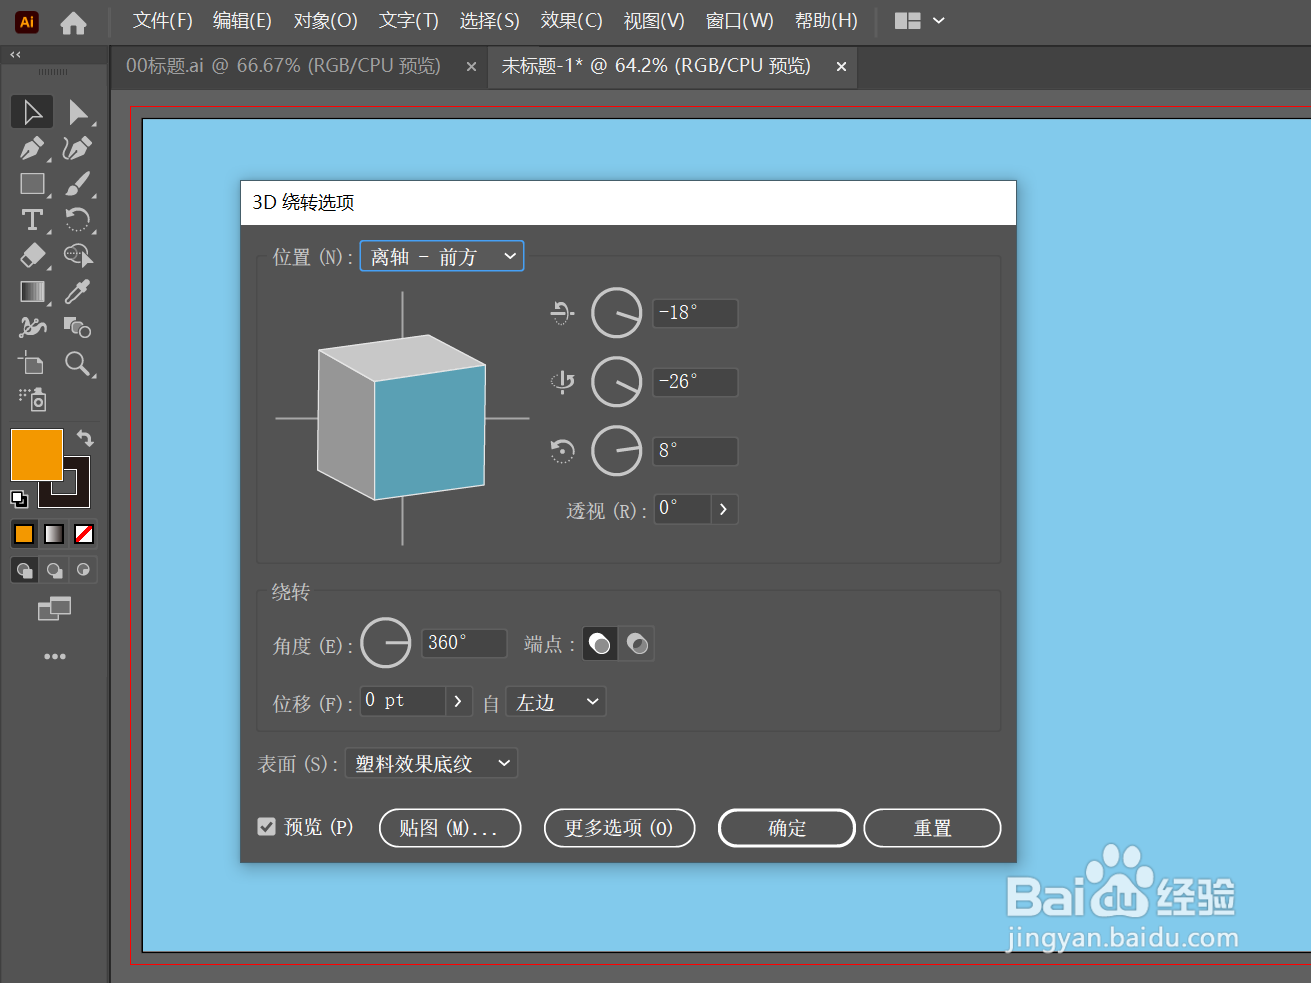This screenshot has width=1311, height=983.
Task: Select the Paintbrush tool
Action: [x=77, y=184]
